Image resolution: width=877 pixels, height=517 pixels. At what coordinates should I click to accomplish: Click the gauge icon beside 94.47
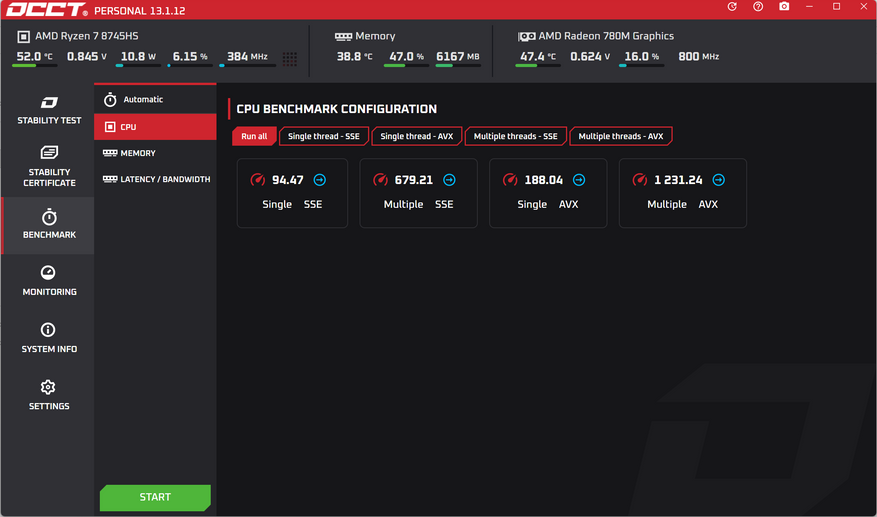pyautogui.click(x=257, y=180)
